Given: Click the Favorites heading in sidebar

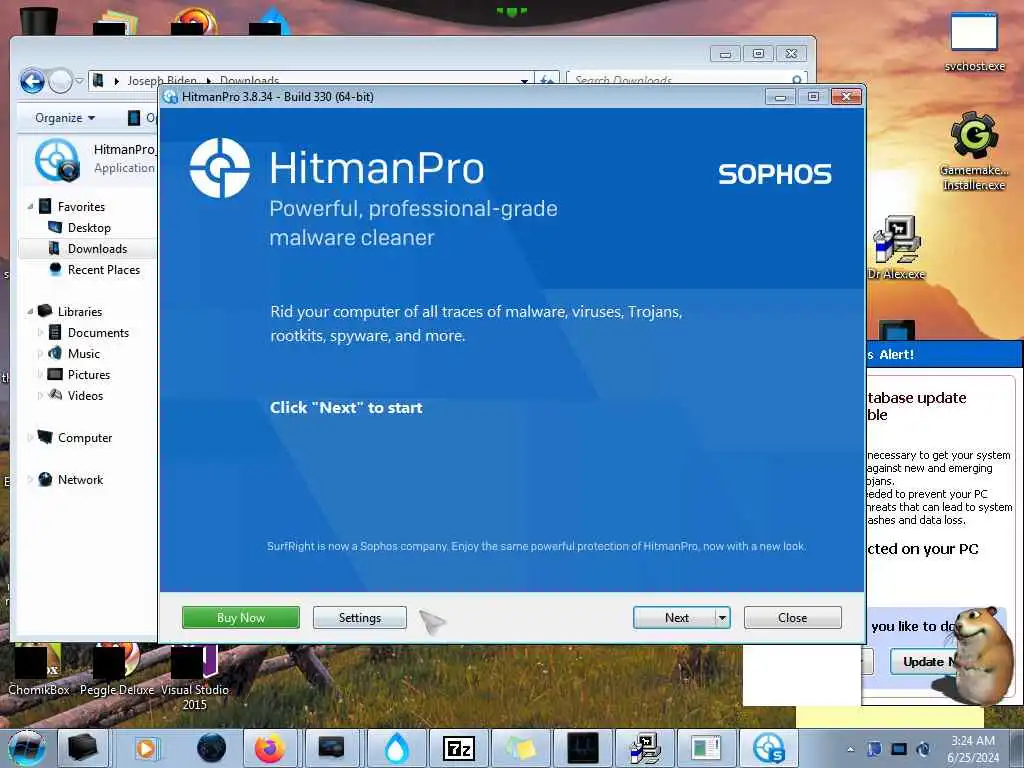Looking at the screenshot, I should (x=81, y=207).
